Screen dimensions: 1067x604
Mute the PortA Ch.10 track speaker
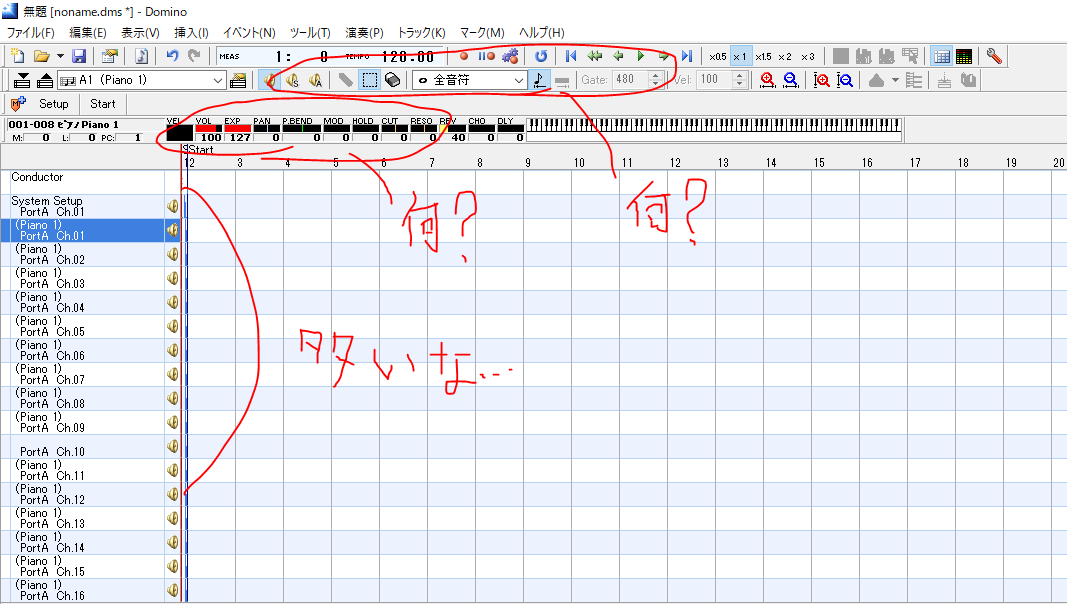click(x=173, y=446)
